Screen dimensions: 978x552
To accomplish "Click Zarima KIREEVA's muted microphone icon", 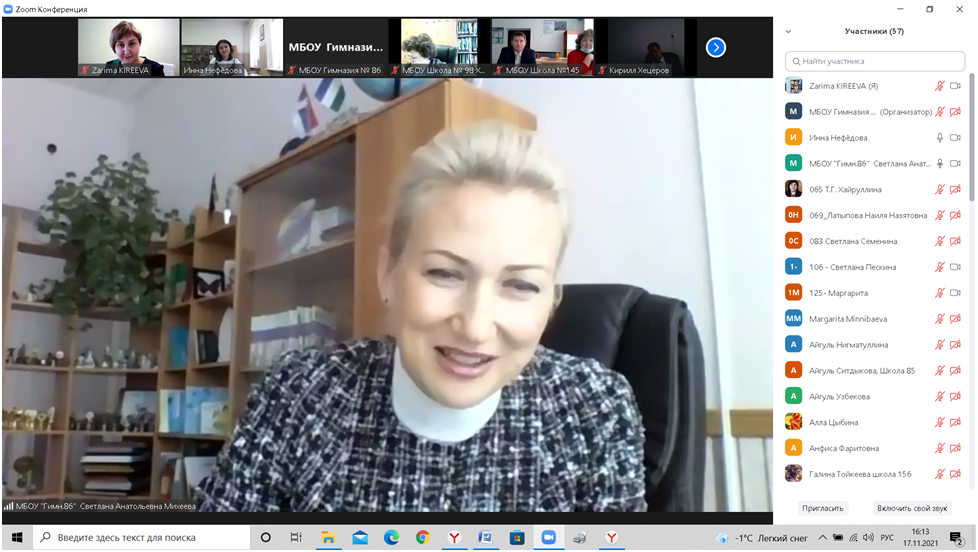I will click(939, 86).
